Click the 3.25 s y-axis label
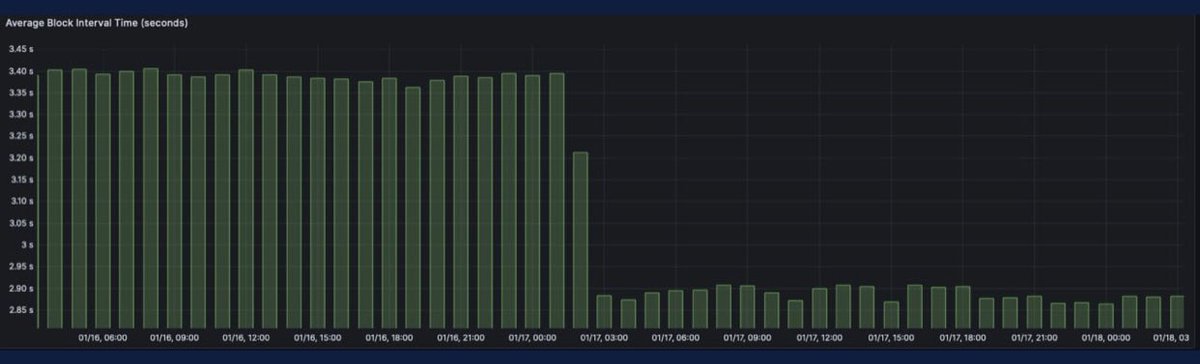 (21, 136)
